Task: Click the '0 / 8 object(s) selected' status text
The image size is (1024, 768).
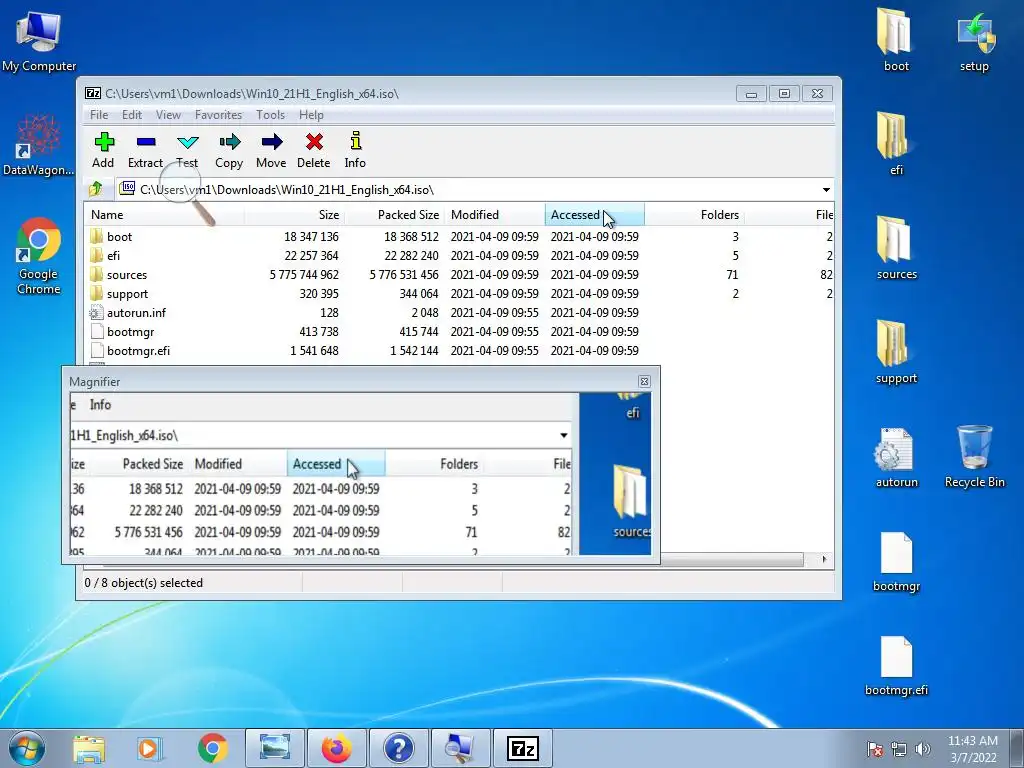Action: pos(144,583)
